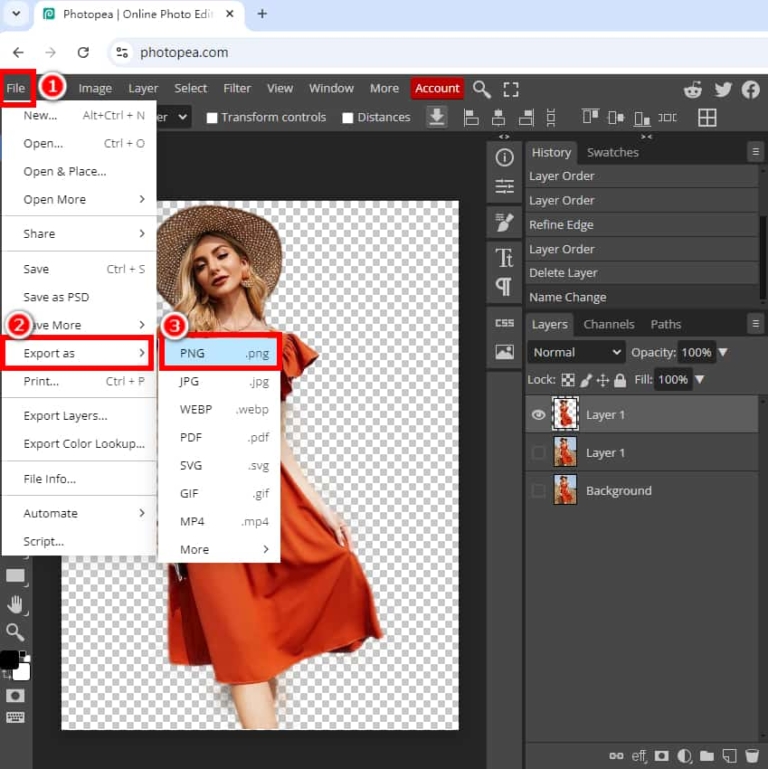Image resolution: width=768 pixels, height=769 pixels.
Task: Select the Hand tool
Action: coord(15,604)
